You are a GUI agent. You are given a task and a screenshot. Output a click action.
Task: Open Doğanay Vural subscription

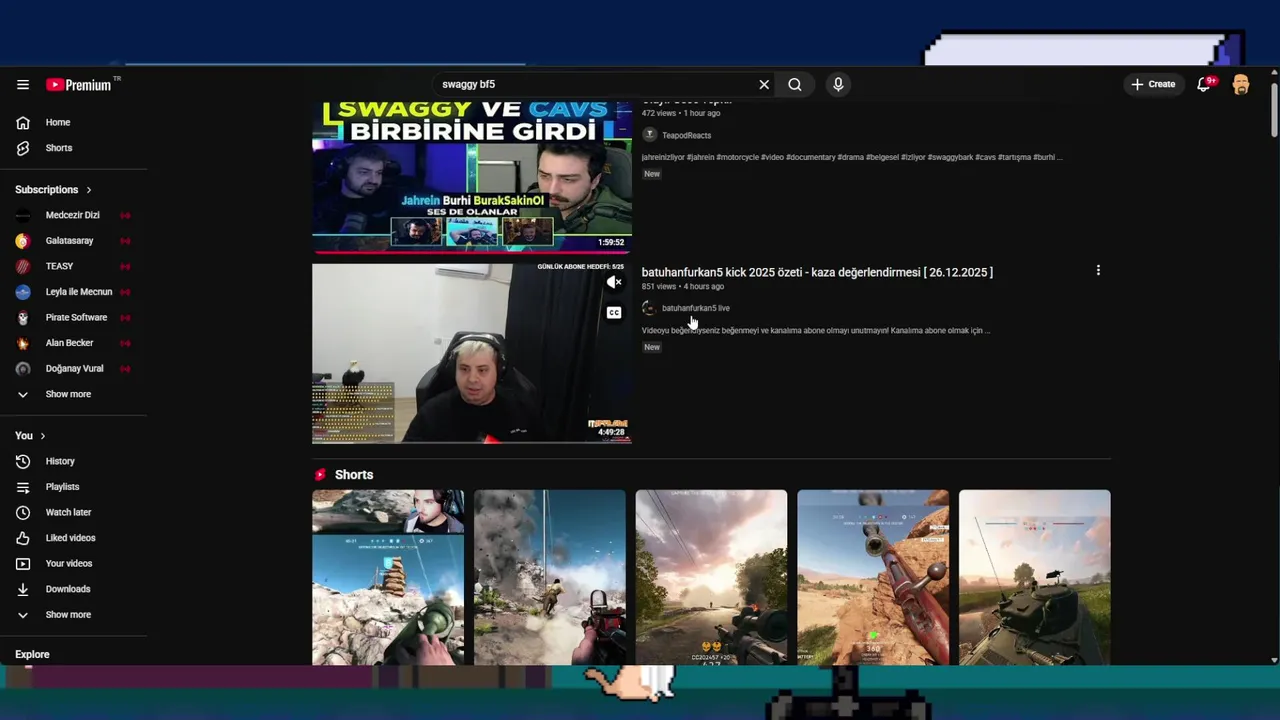[74, 368]
